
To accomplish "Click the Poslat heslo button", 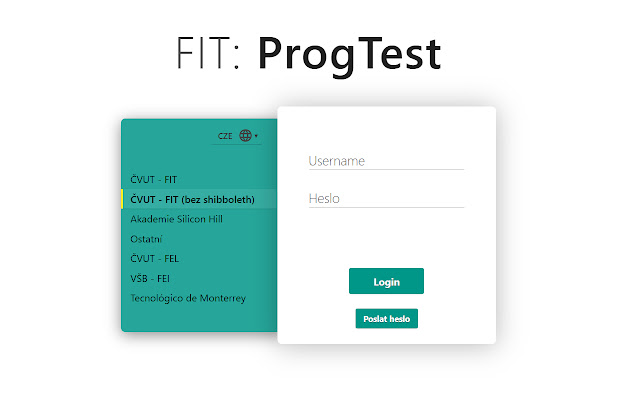I will pos(386,319).
